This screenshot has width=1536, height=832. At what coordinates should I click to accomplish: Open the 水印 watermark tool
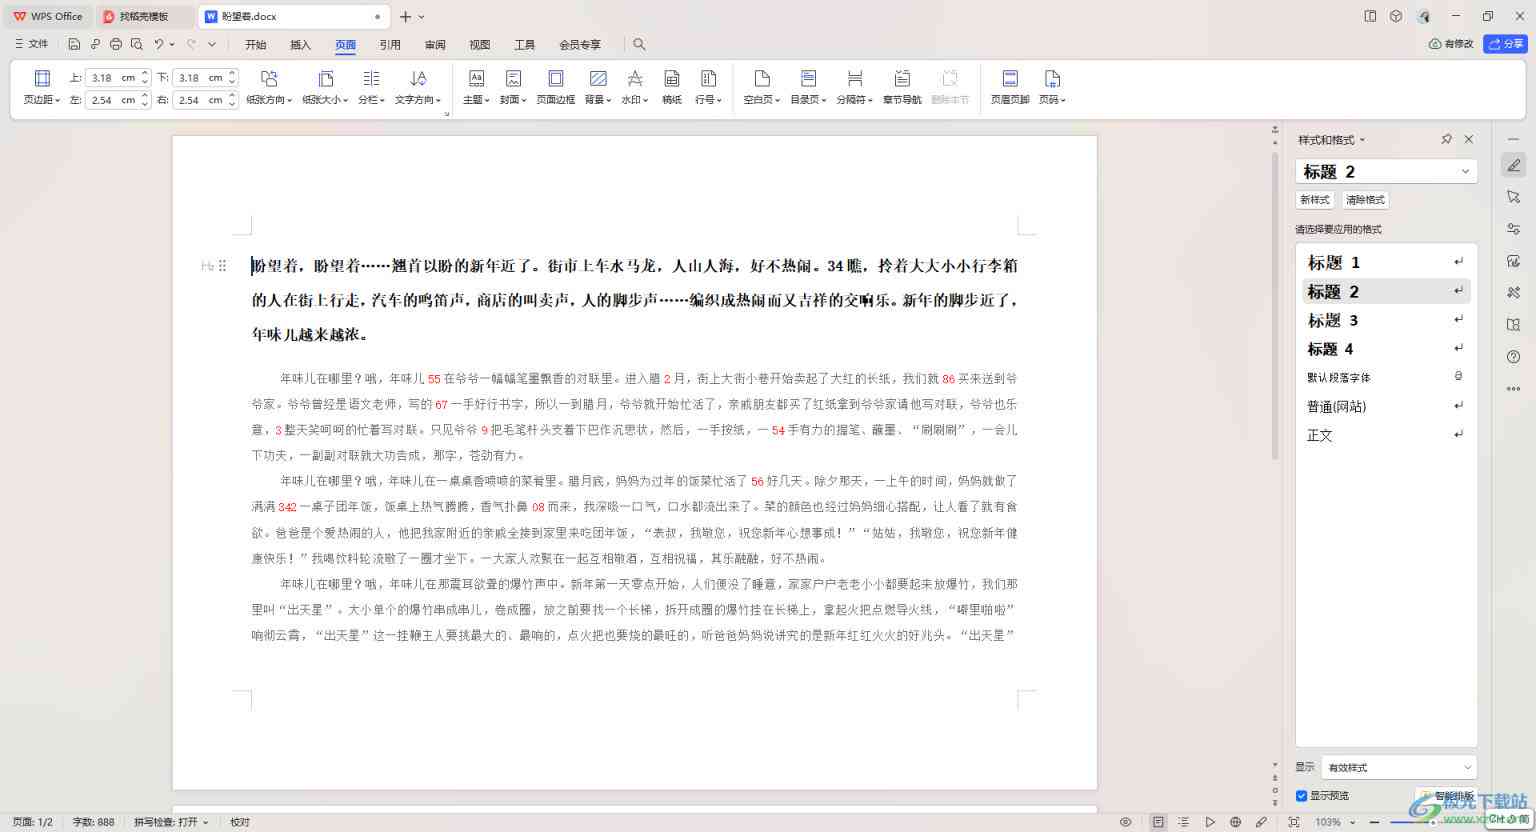pos(634,87)
